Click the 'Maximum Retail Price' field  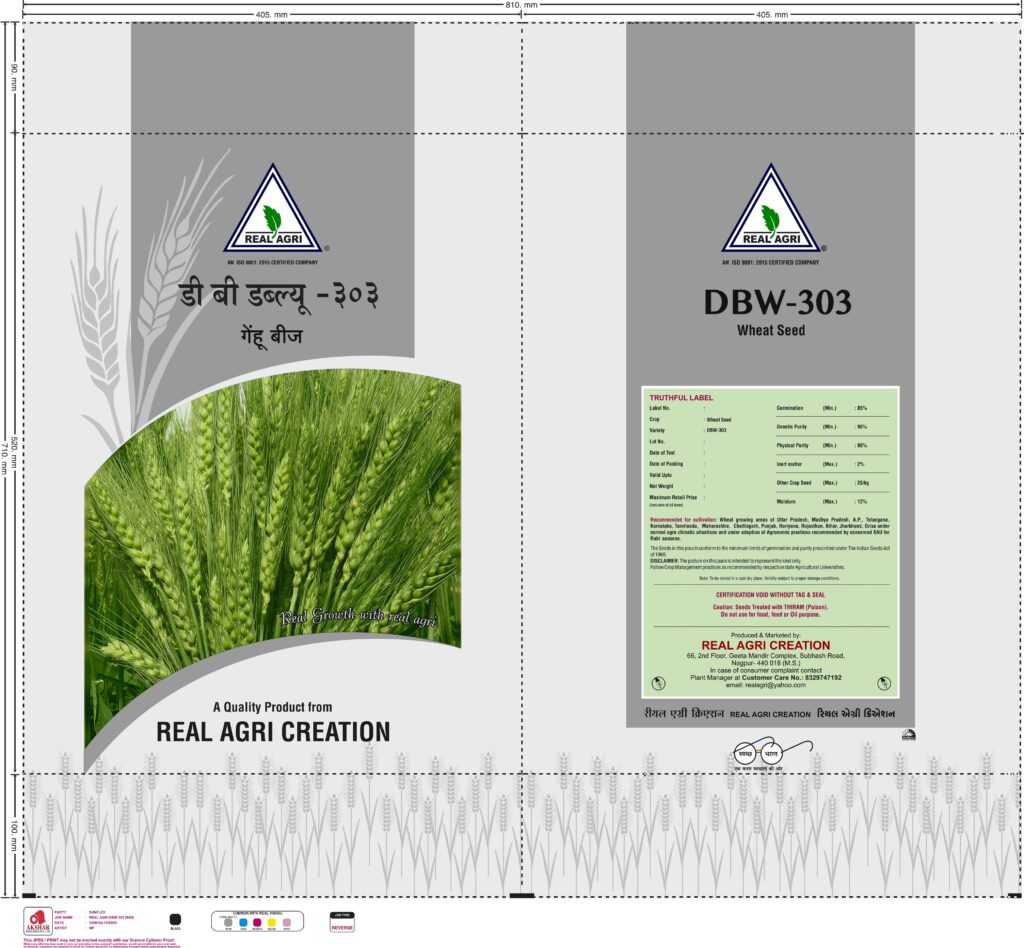(677, 499)
